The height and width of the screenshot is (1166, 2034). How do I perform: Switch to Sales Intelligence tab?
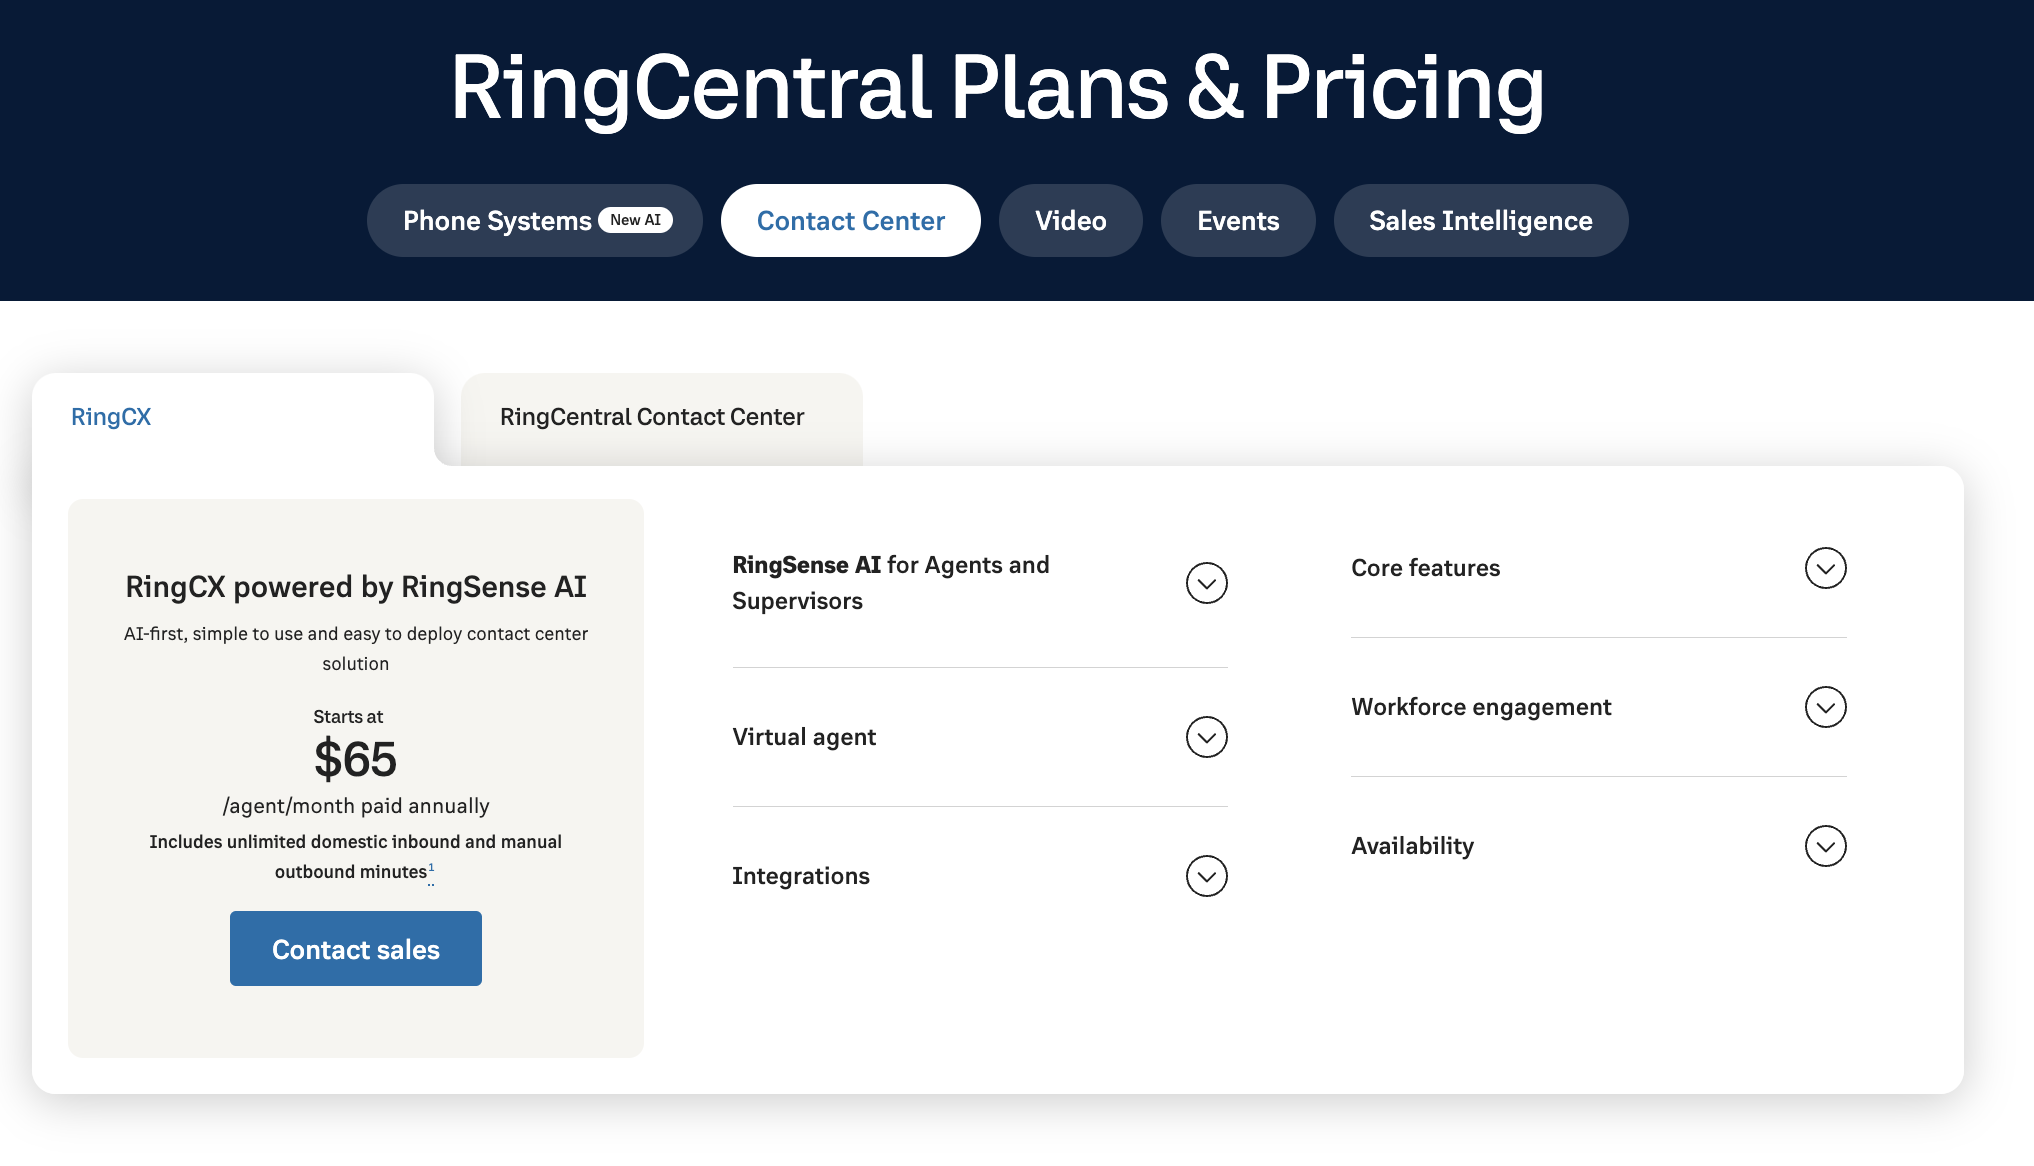click(1480, 221)
